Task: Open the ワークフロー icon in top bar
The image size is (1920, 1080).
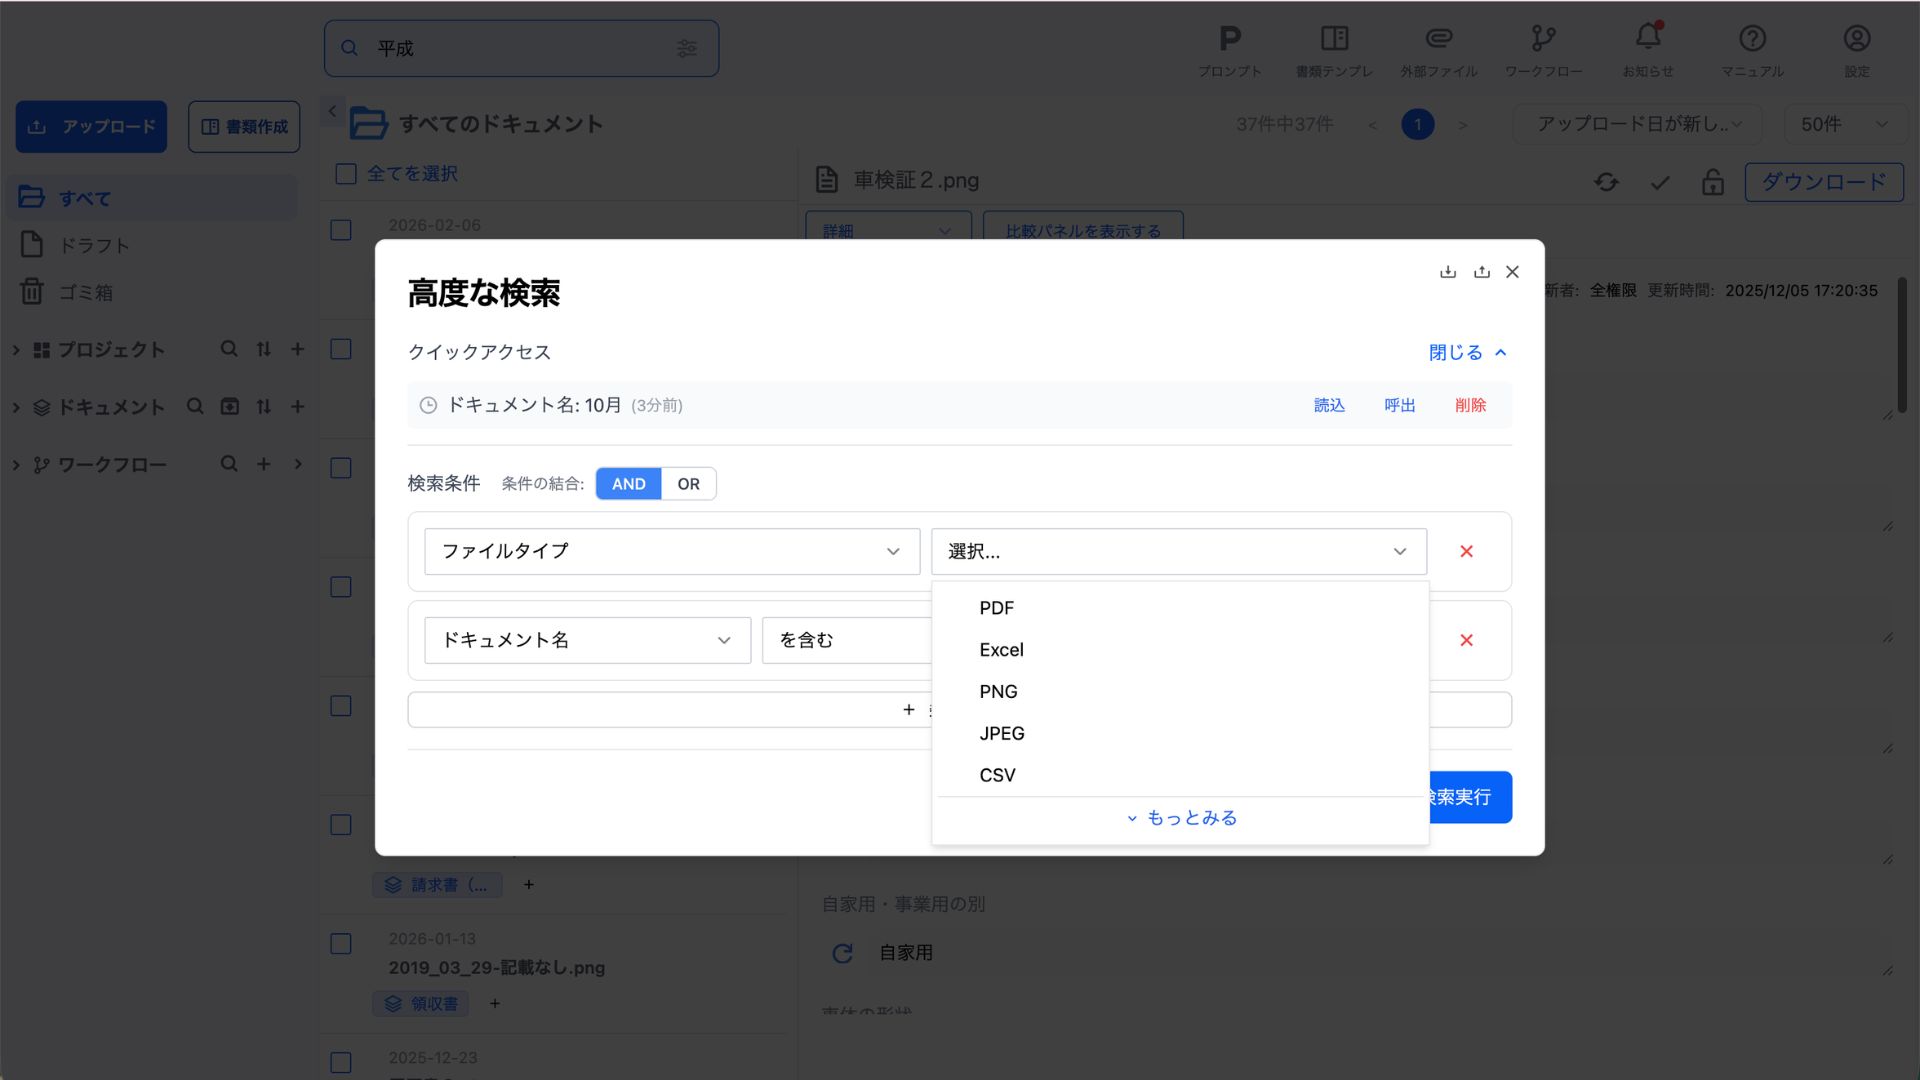Action: (x=1543, y=39)
